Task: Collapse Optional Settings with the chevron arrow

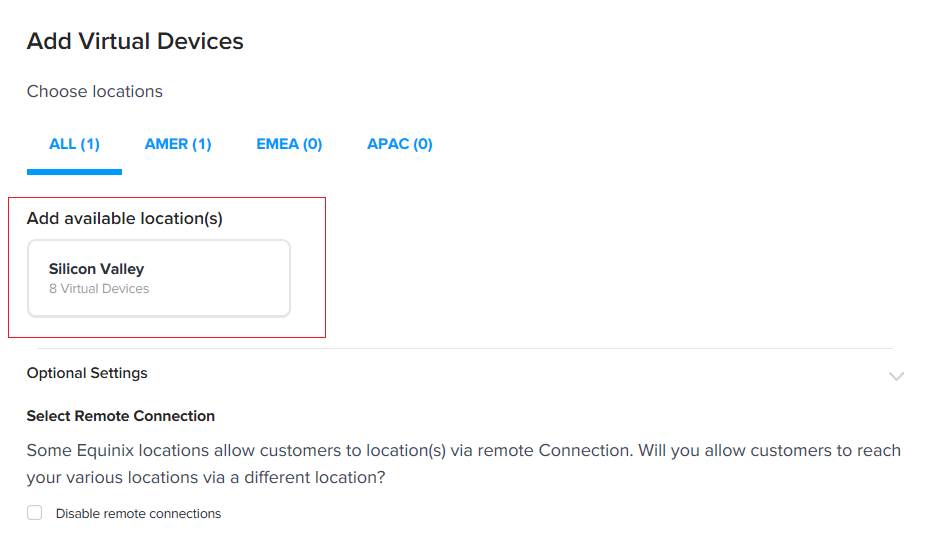Action: pyautogui.click(x=896, y=376)
